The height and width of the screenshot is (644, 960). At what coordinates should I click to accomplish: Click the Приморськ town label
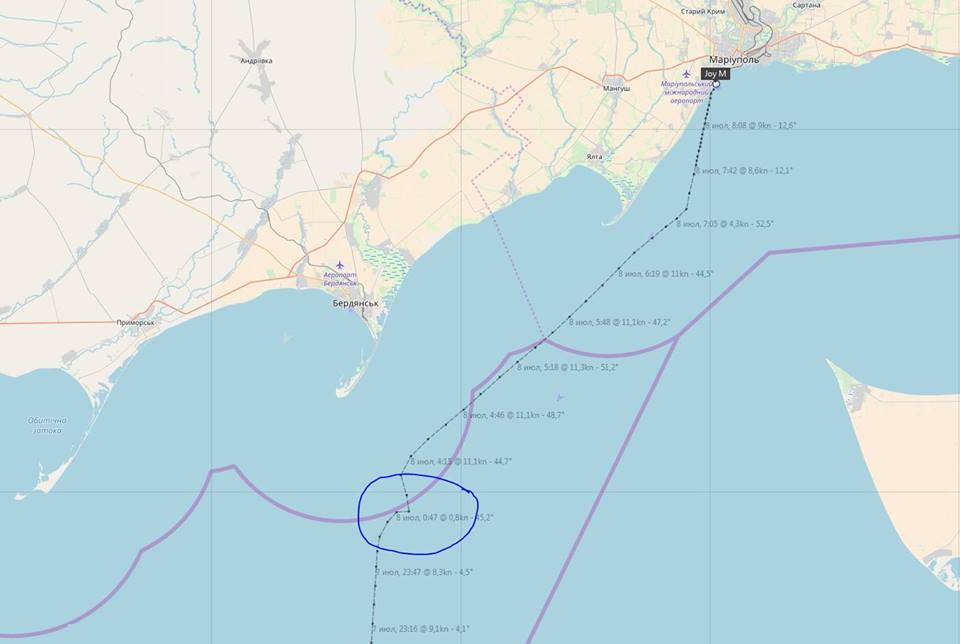[x=136, y=323]
